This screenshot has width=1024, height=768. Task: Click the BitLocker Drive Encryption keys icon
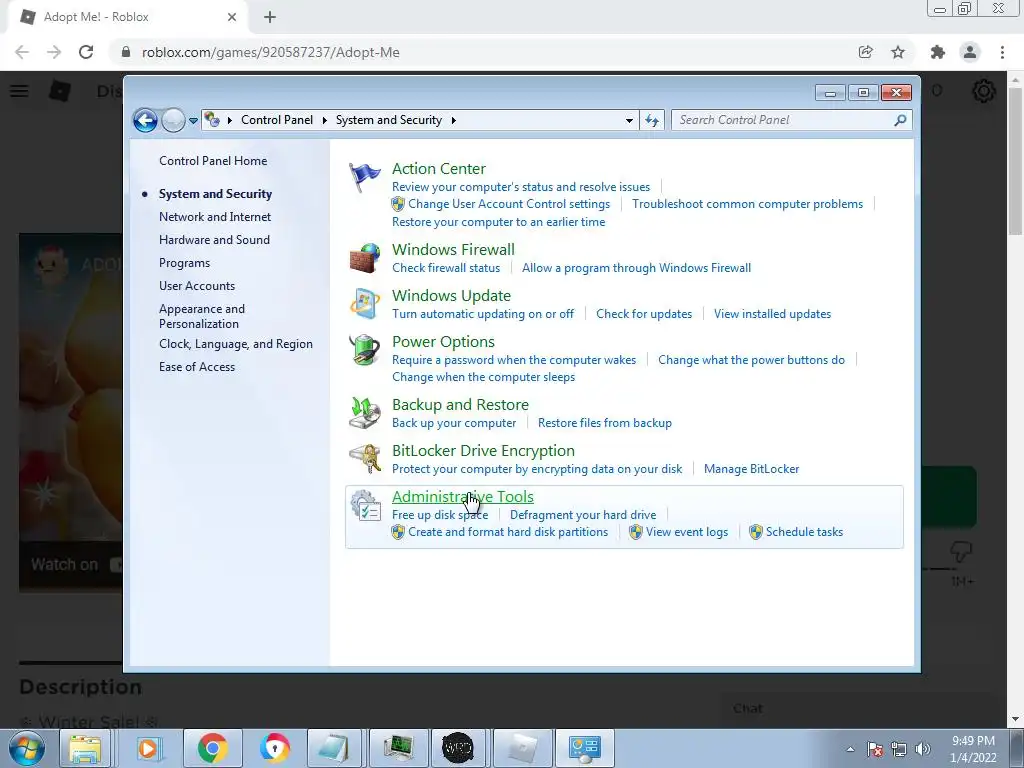point(364,458)
